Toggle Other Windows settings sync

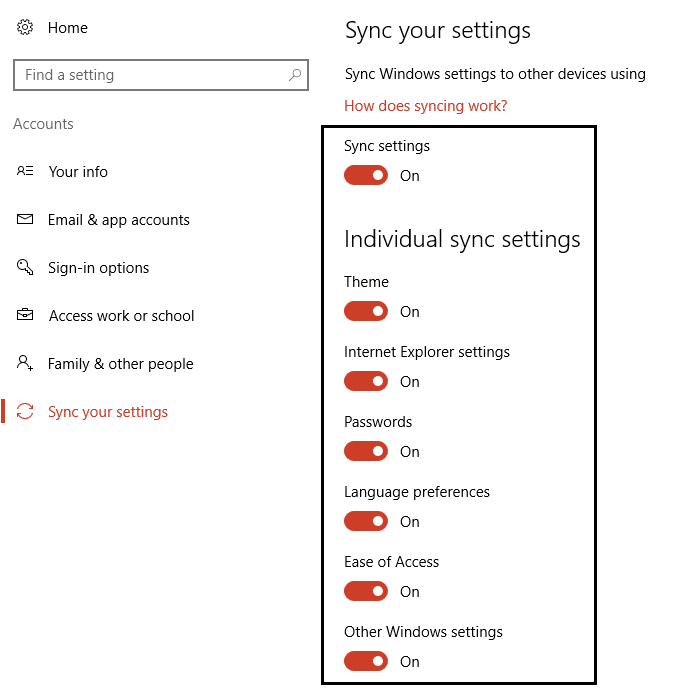point(366,661)
